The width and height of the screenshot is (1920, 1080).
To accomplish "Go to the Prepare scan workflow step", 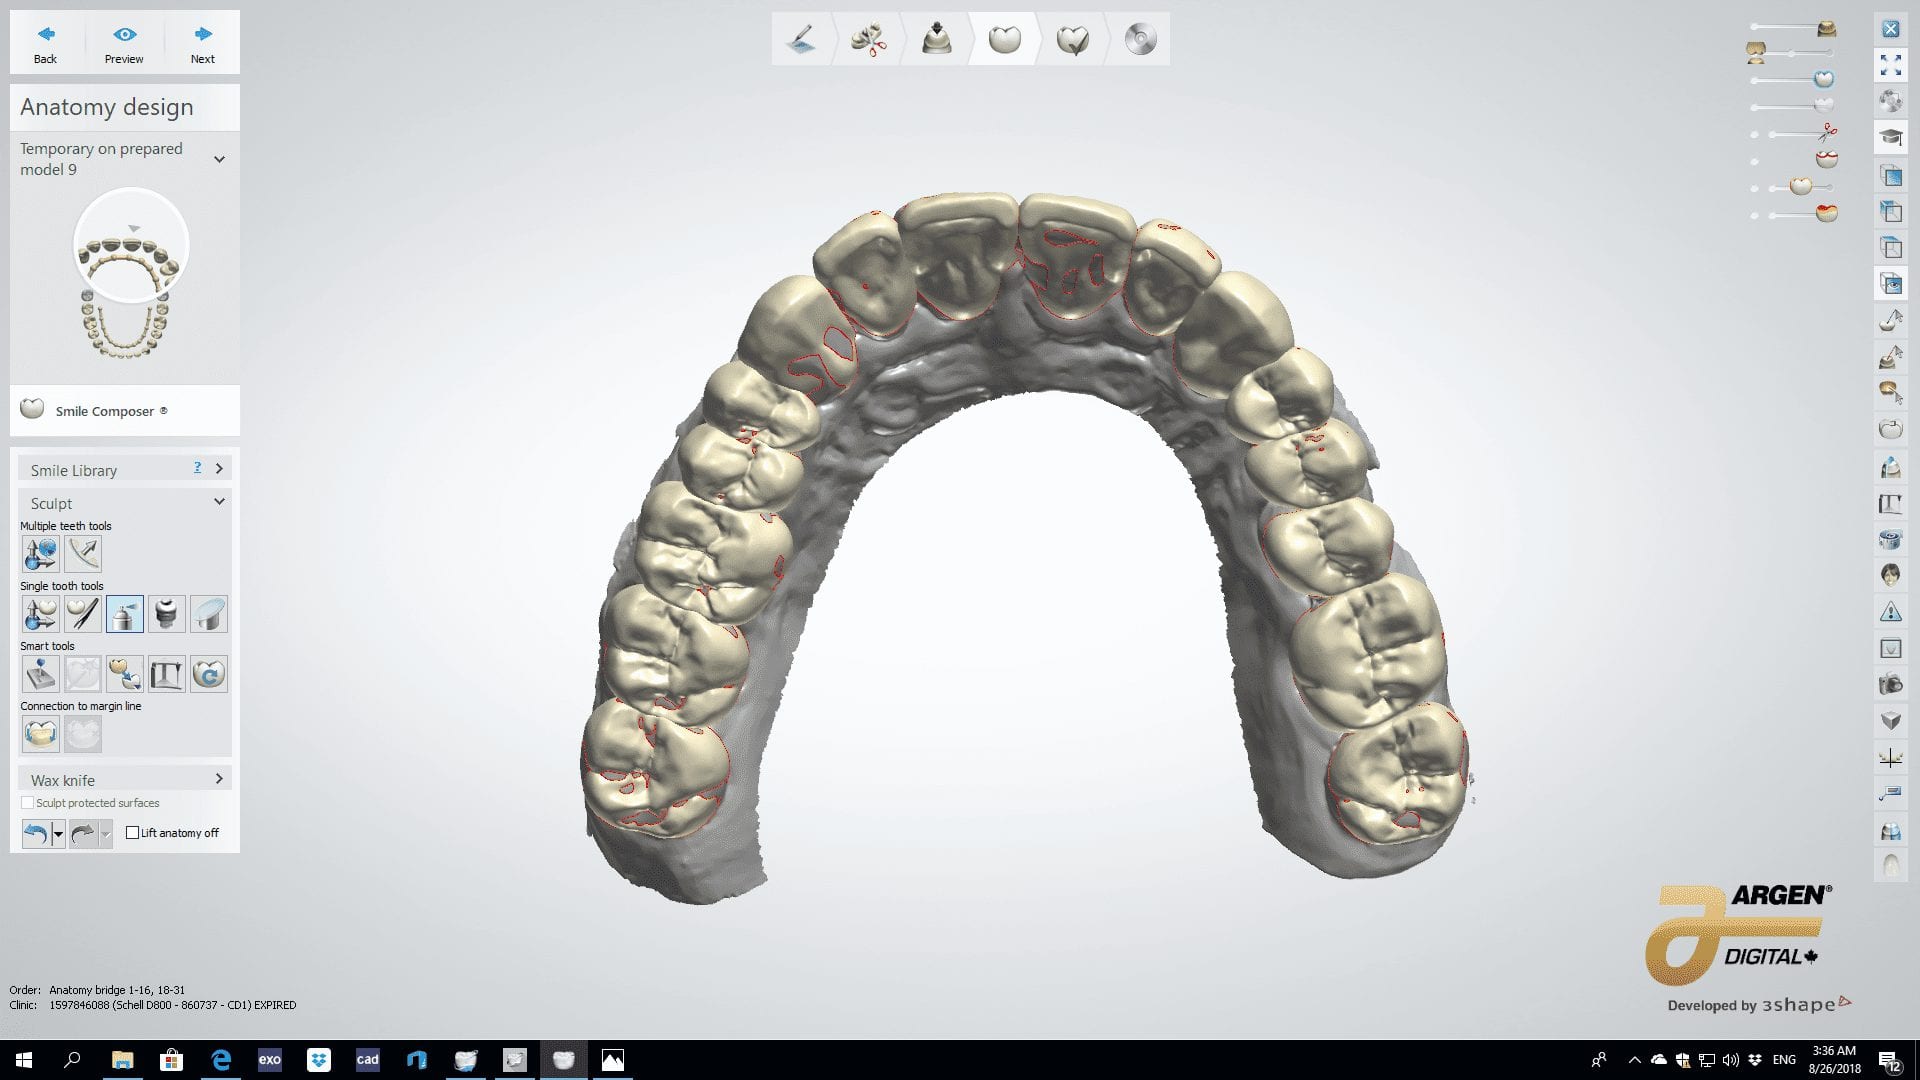I will [802, 39].
